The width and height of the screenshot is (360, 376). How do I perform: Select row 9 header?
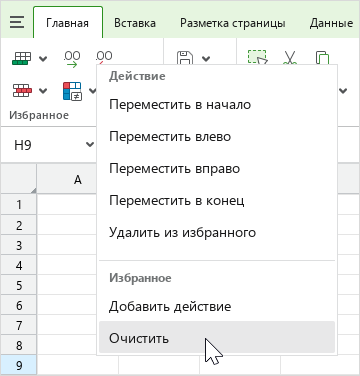coord(19,365)
